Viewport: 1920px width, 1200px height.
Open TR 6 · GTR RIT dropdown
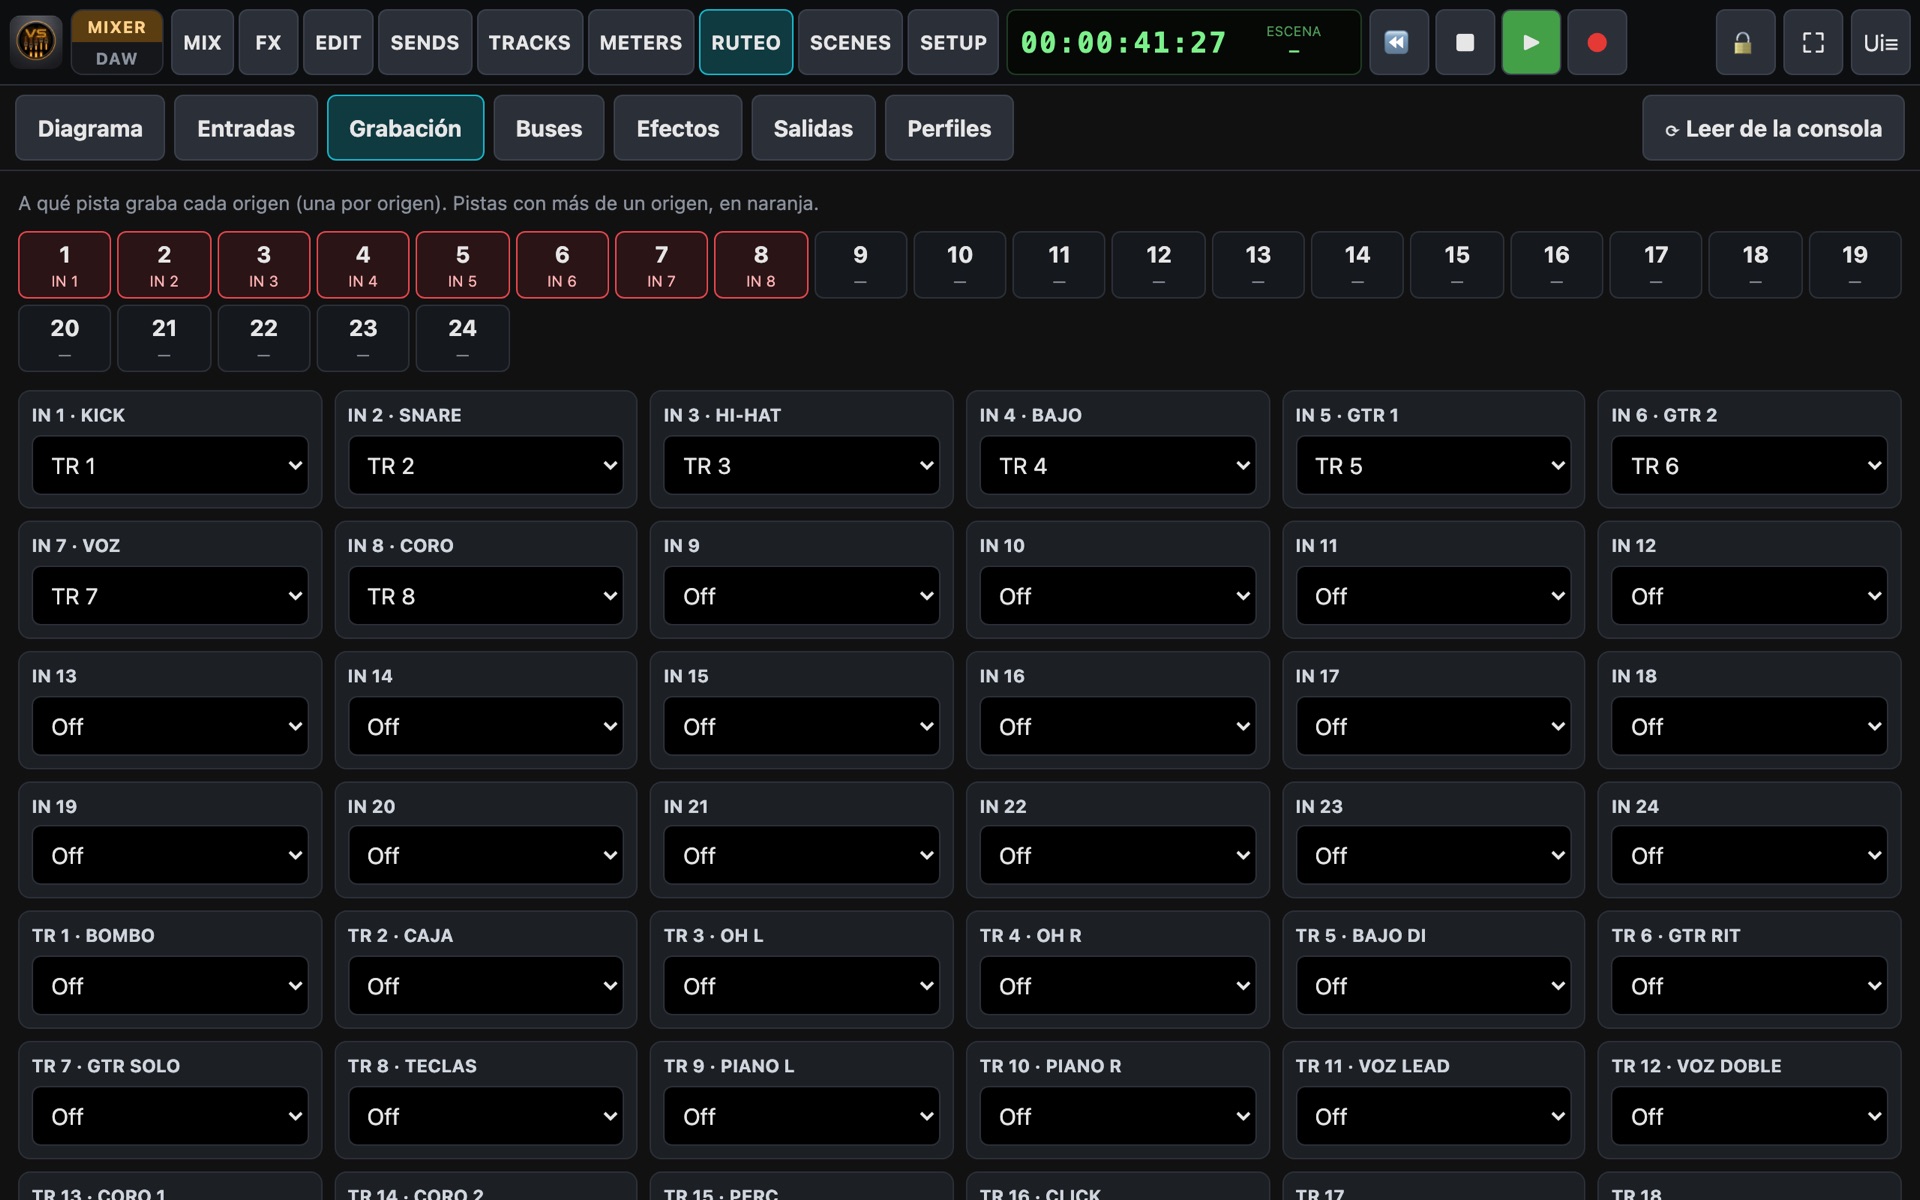tap(1749, 986)
